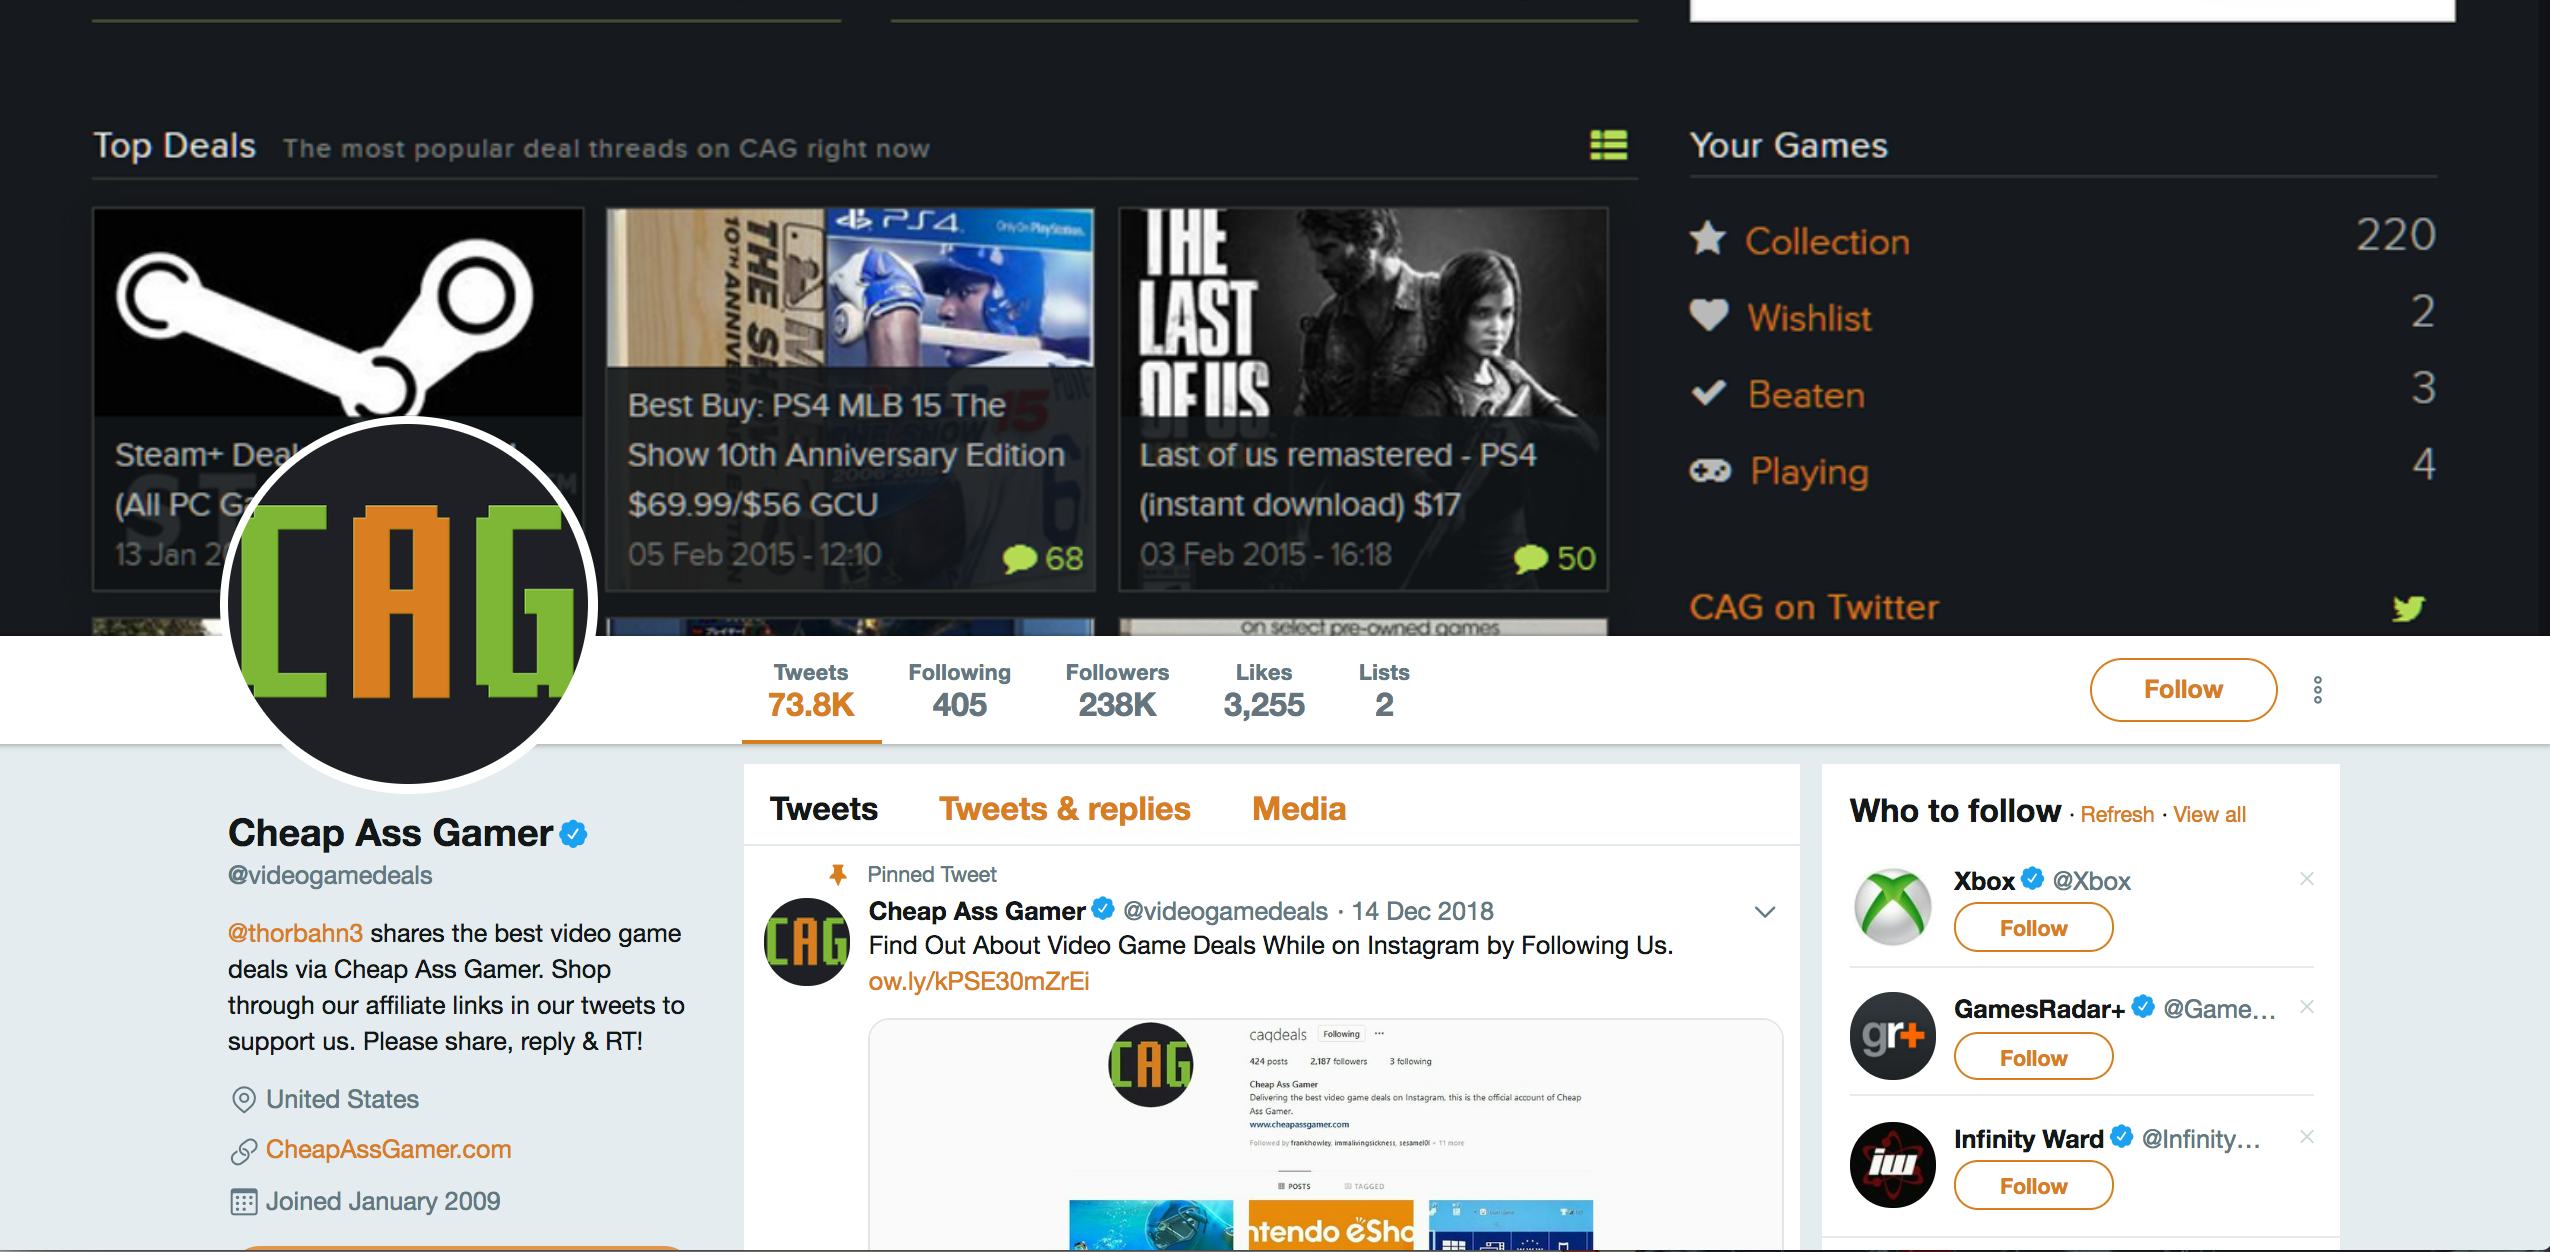
Task: Open the Followers count list
Action: (1117, 690)
